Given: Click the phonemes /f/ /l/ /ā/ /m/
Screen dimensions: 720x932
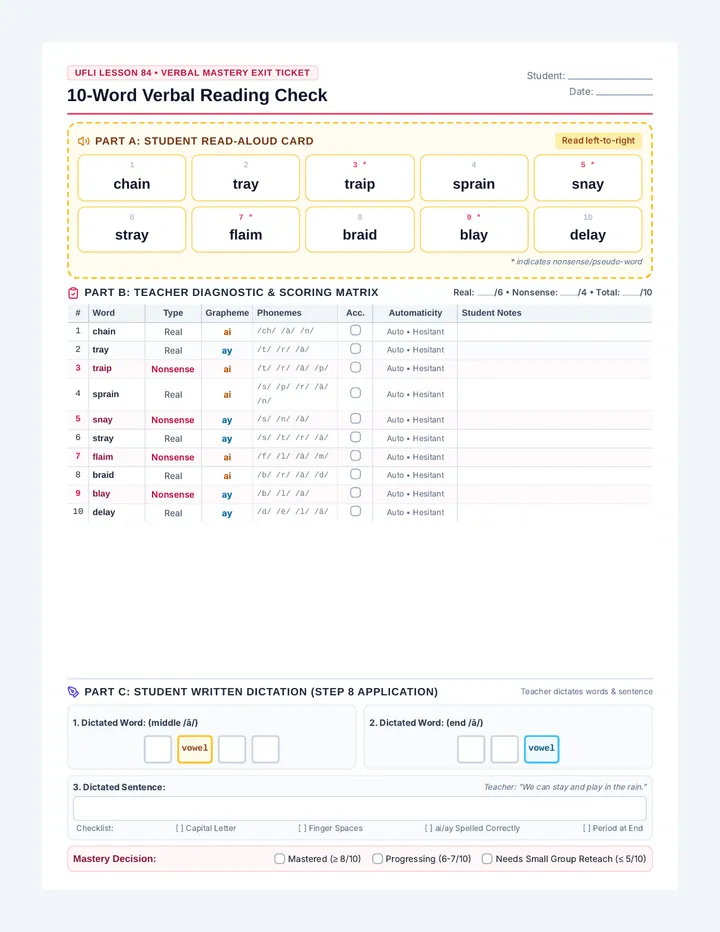Looking at the screenshot, I should (293, 456).
